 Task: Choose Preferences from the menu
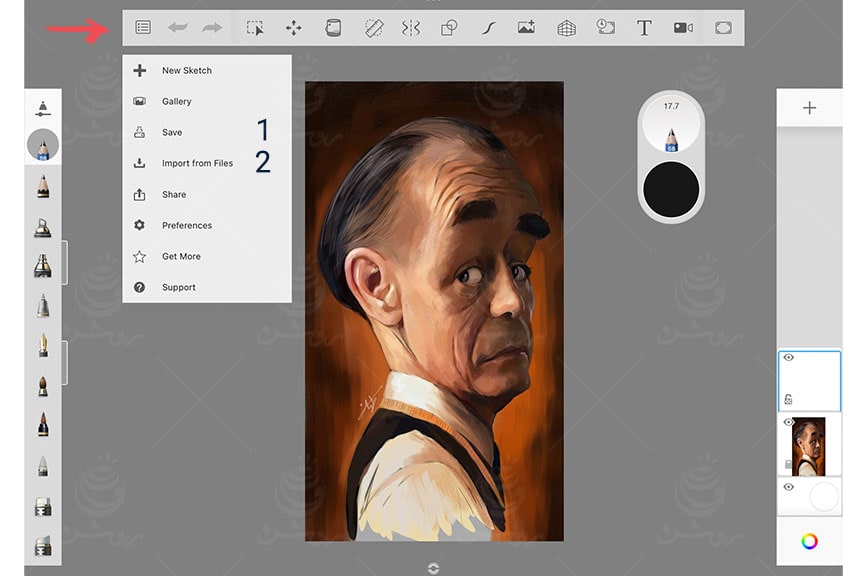[187, 225]
